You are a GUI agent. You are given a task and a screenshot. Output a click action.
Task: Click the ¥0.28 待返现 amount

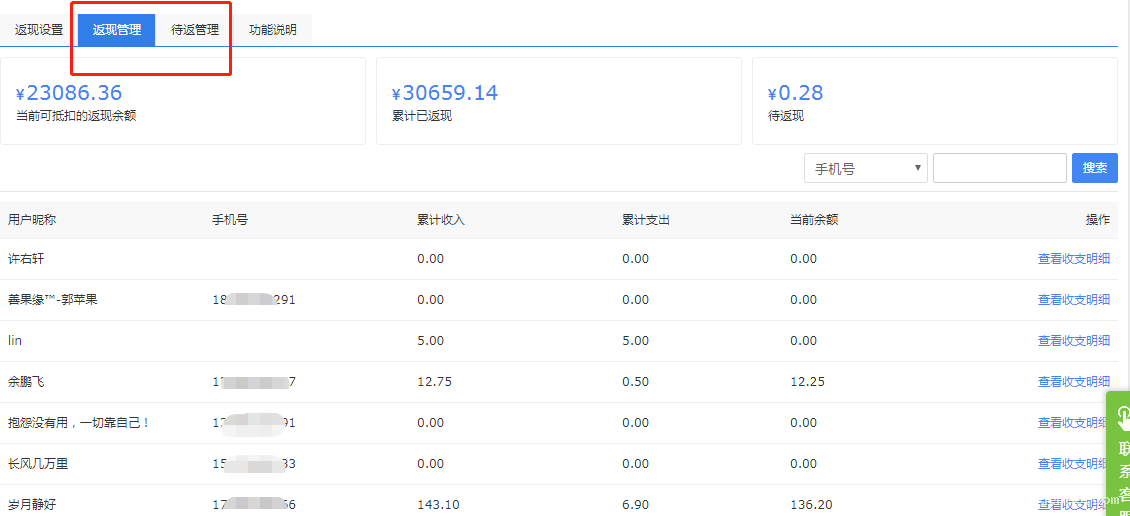[795, 93]
